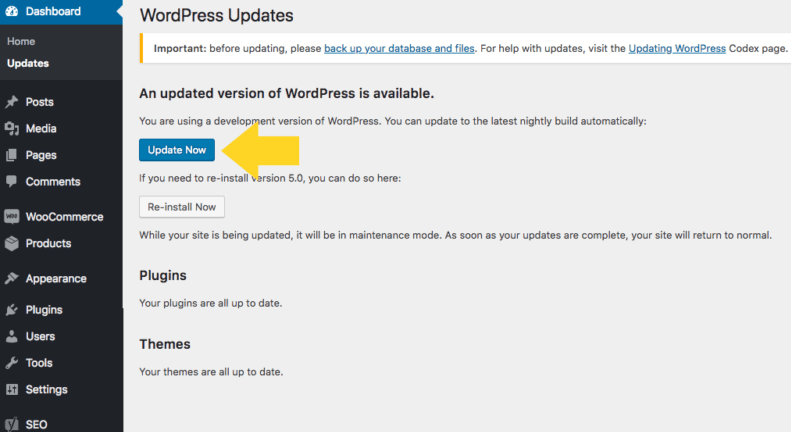Click the re-install version 5.0 text
Screen dimensions: 791x432
[270, 178]
